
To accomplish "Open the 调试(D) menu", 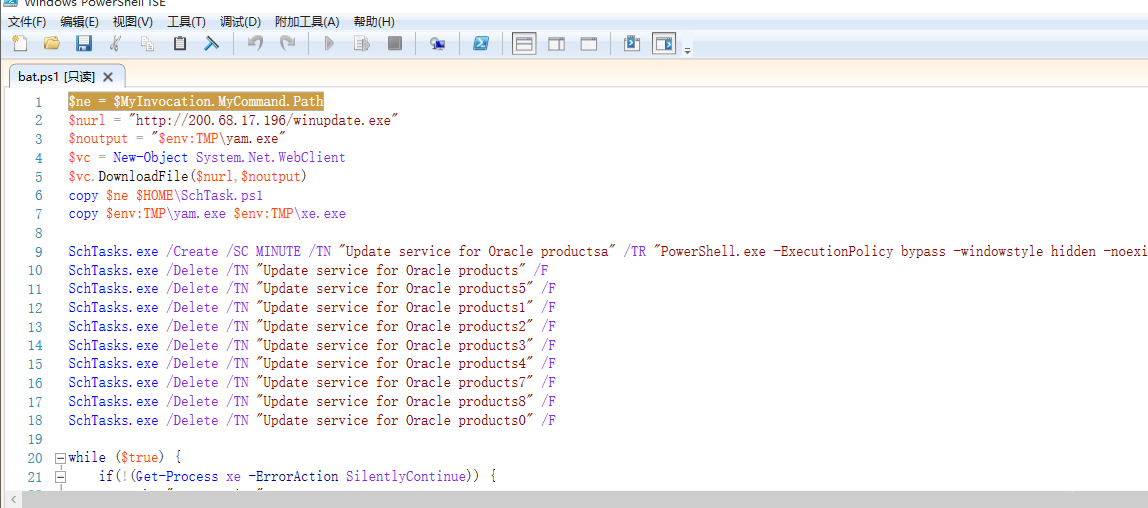I will [239, 22].
